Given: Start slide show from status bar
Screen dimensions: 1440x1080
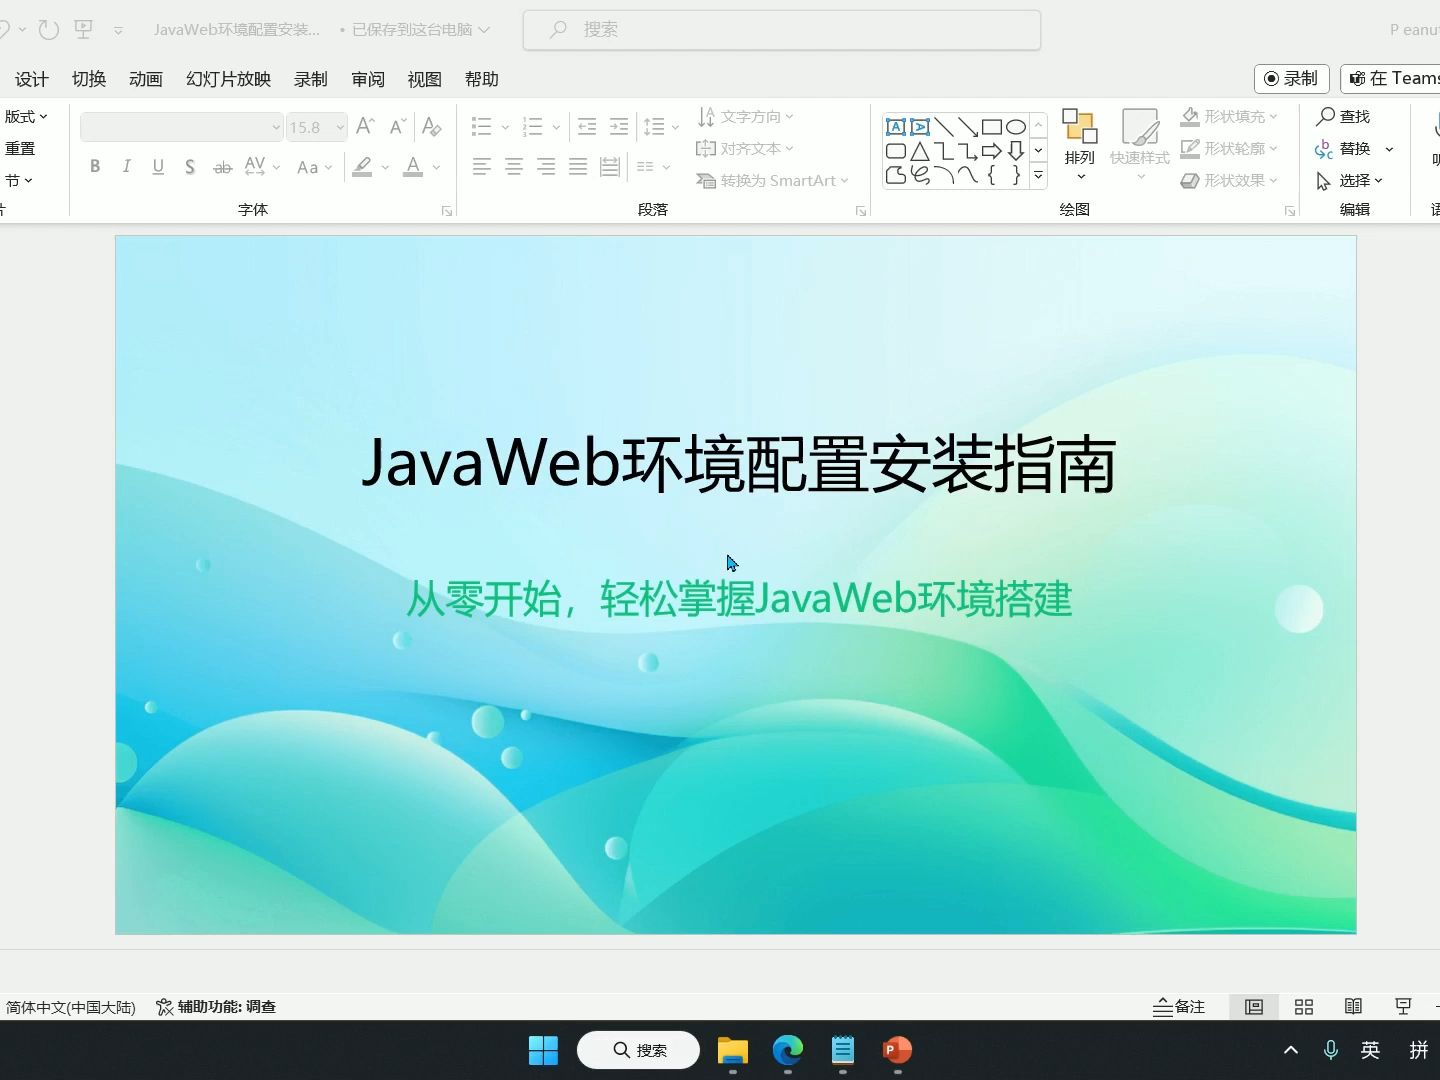Looking at the screenshot, I should (x=1403, y=1007).
